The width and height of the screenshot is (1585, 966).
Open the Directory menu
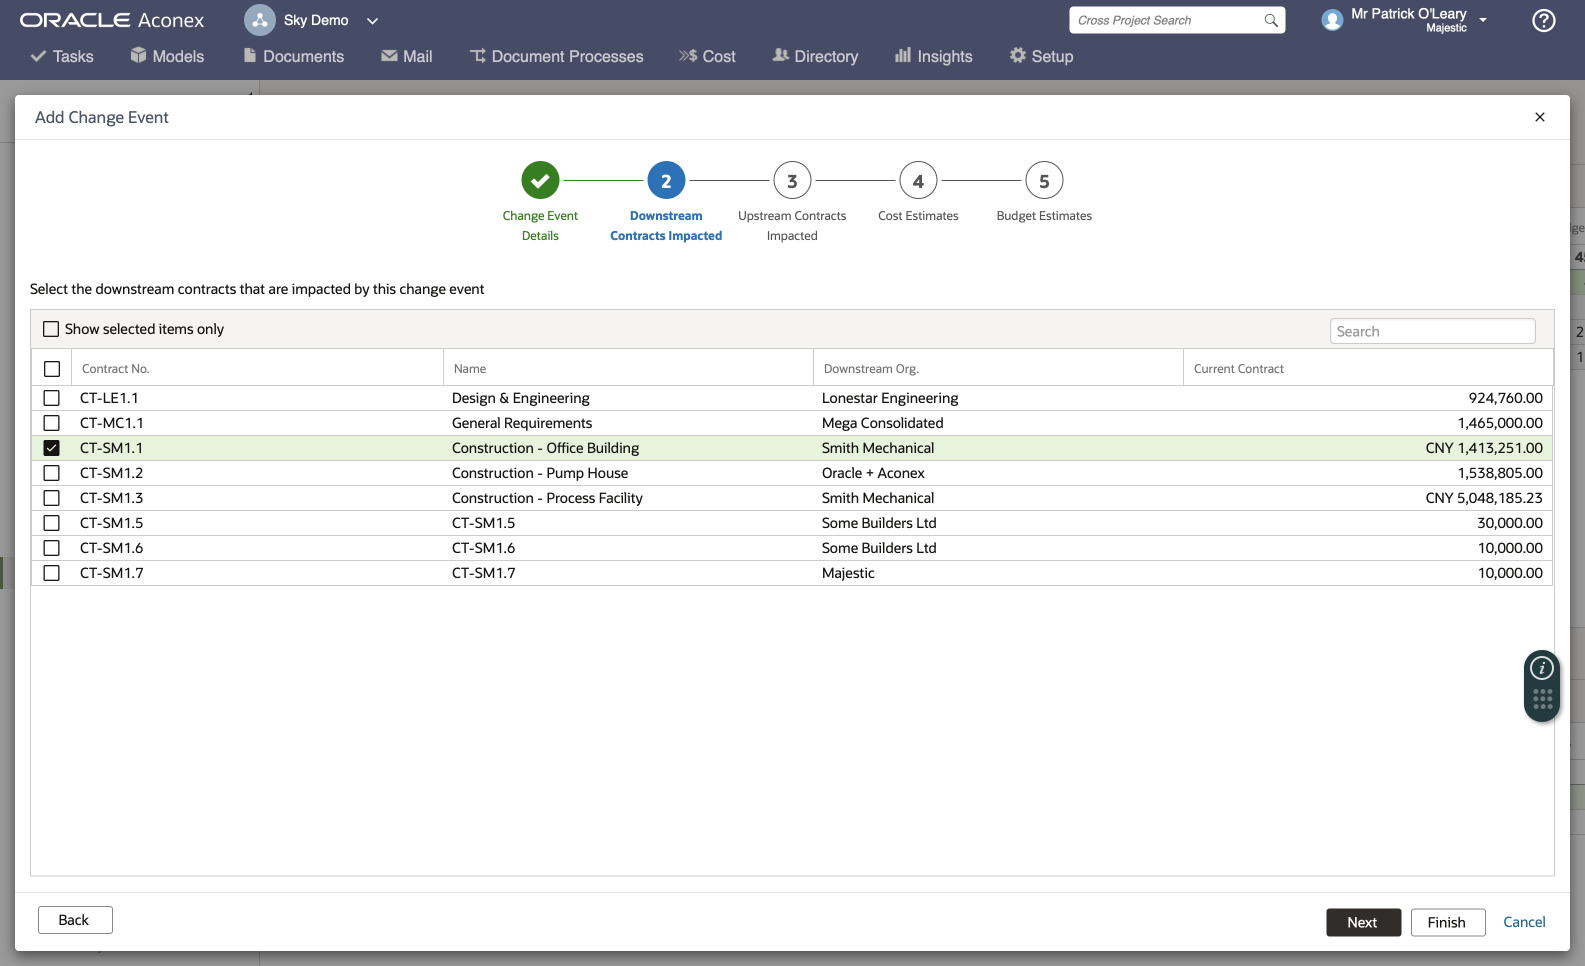tap(816, 56)
